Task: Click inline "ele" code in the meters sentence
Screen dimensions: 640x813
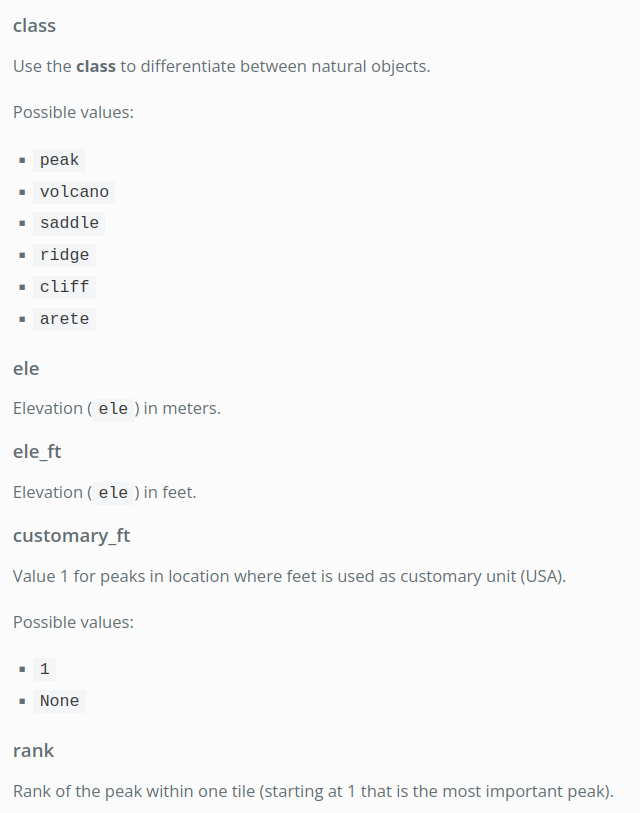Action: [113, 409]
